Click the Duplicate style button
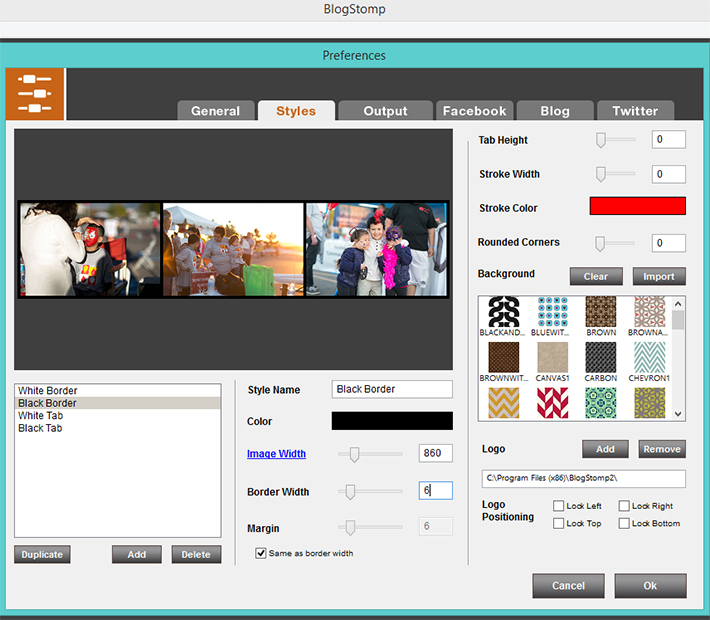Viewport: 710px width, 620px height. pos(42,554)
